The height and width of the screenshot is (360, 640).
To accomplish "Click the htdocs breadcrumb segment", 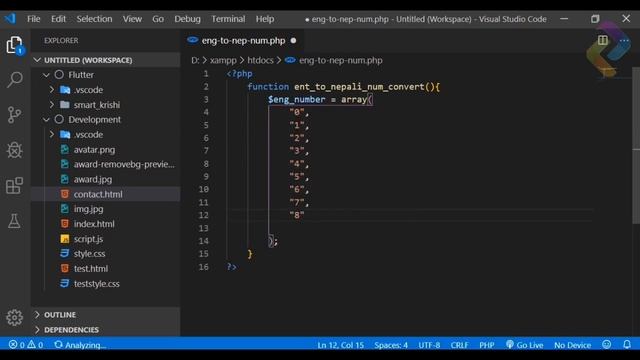I will [x=260, y=60].
